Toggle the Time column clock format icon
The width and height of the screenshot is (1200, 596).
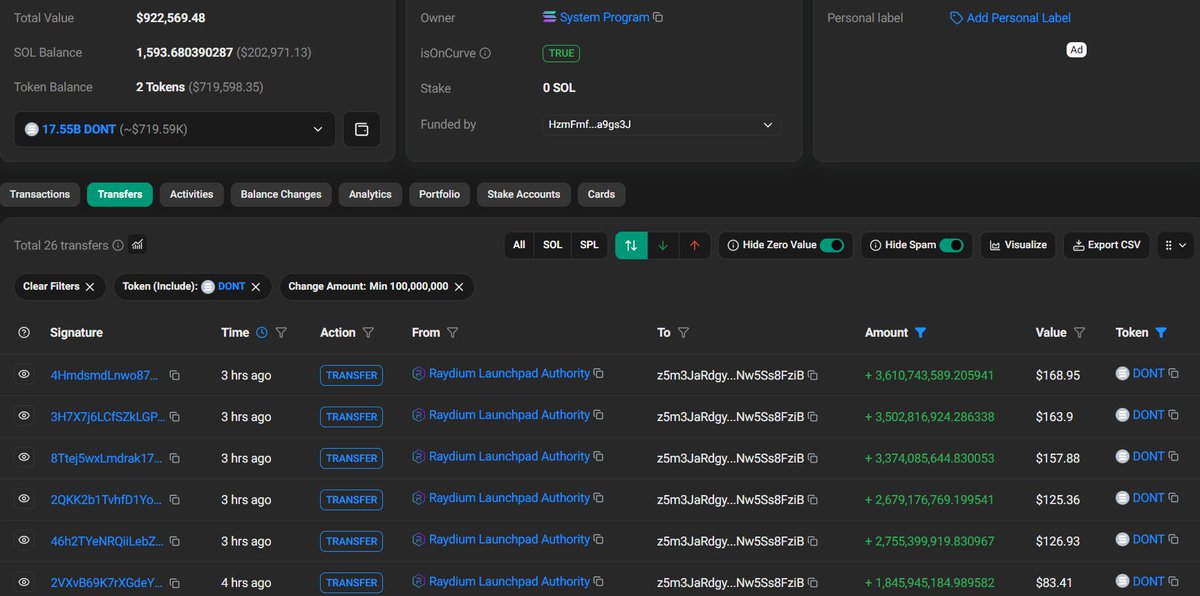point(262,333)
